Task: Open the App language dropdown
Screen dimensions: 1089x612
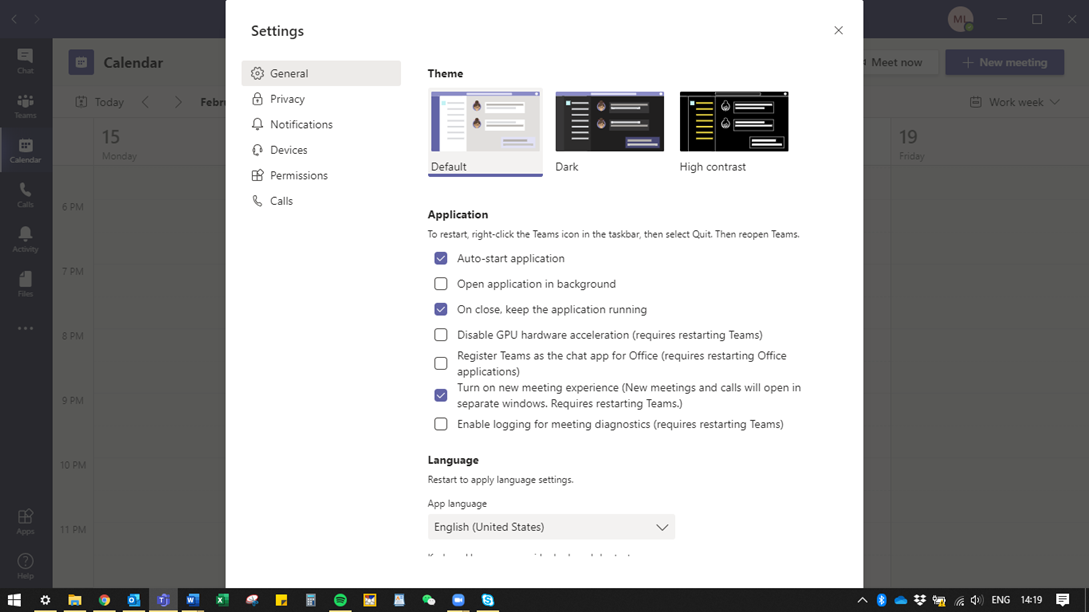Action: pyautogui.click(x=551, y=527)
